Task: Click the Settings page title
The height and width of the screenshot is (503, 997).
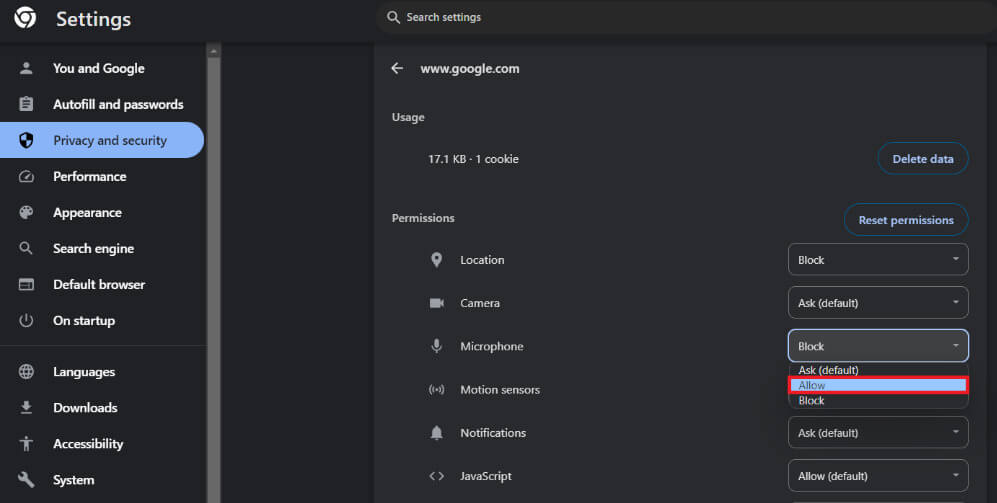Action: coord(93,19)
